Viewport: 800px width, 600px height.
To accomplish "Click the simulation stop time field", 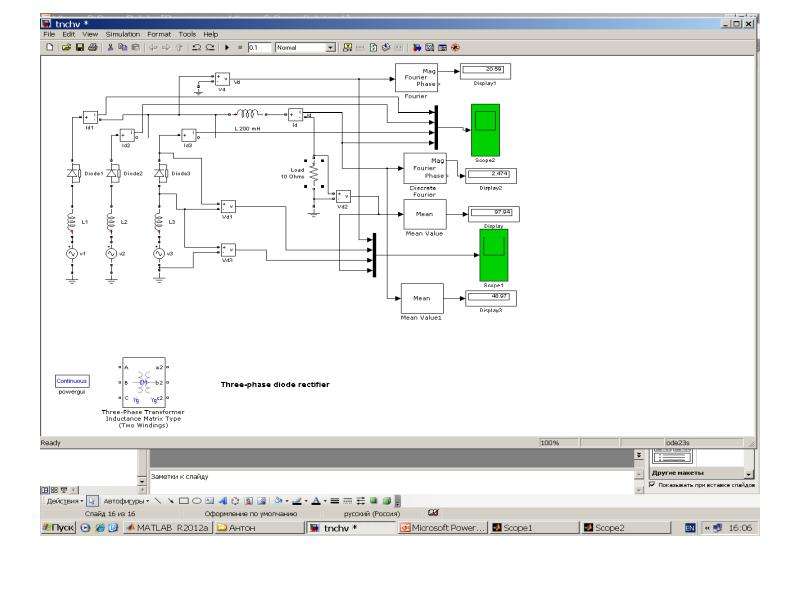I will tap(259, 47).
